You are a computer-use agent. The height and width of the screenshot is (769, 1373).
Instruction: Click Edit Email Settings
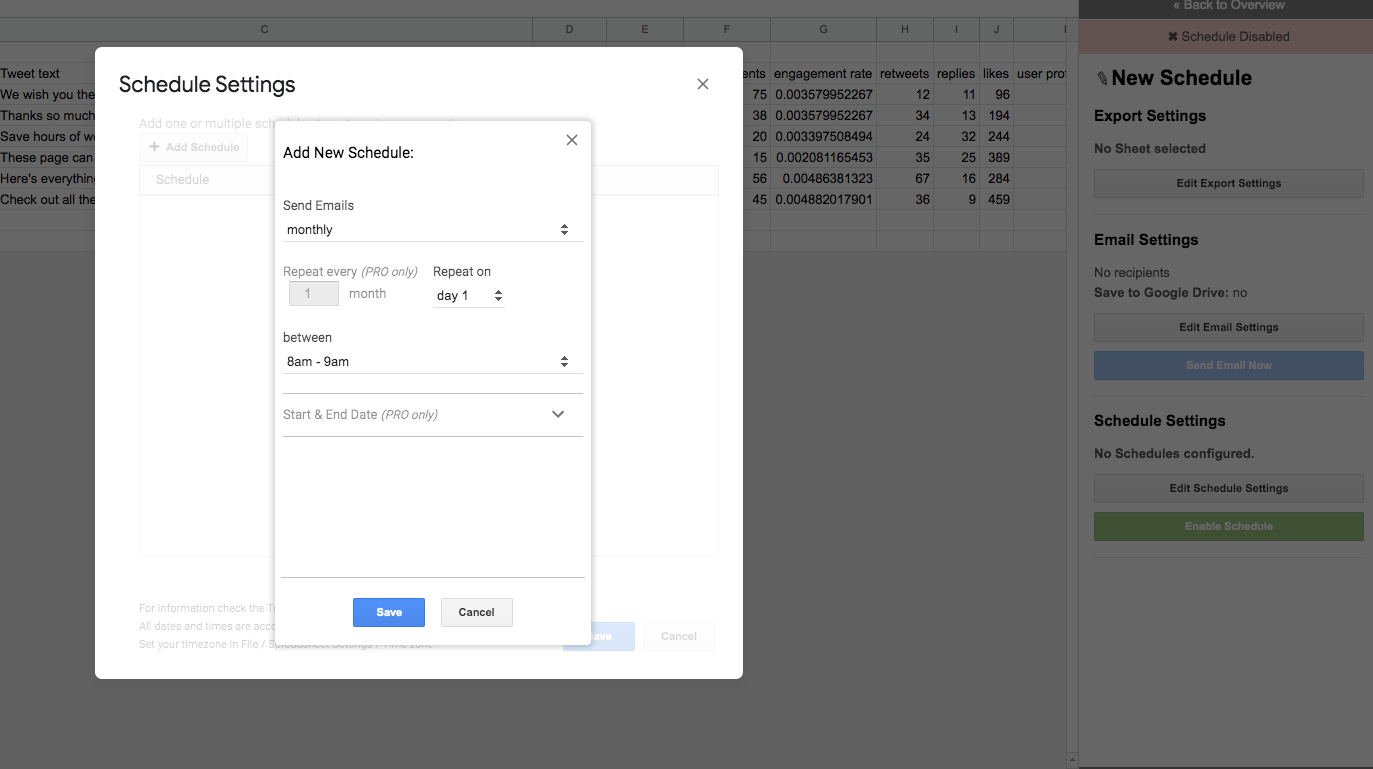point(1228,327)
